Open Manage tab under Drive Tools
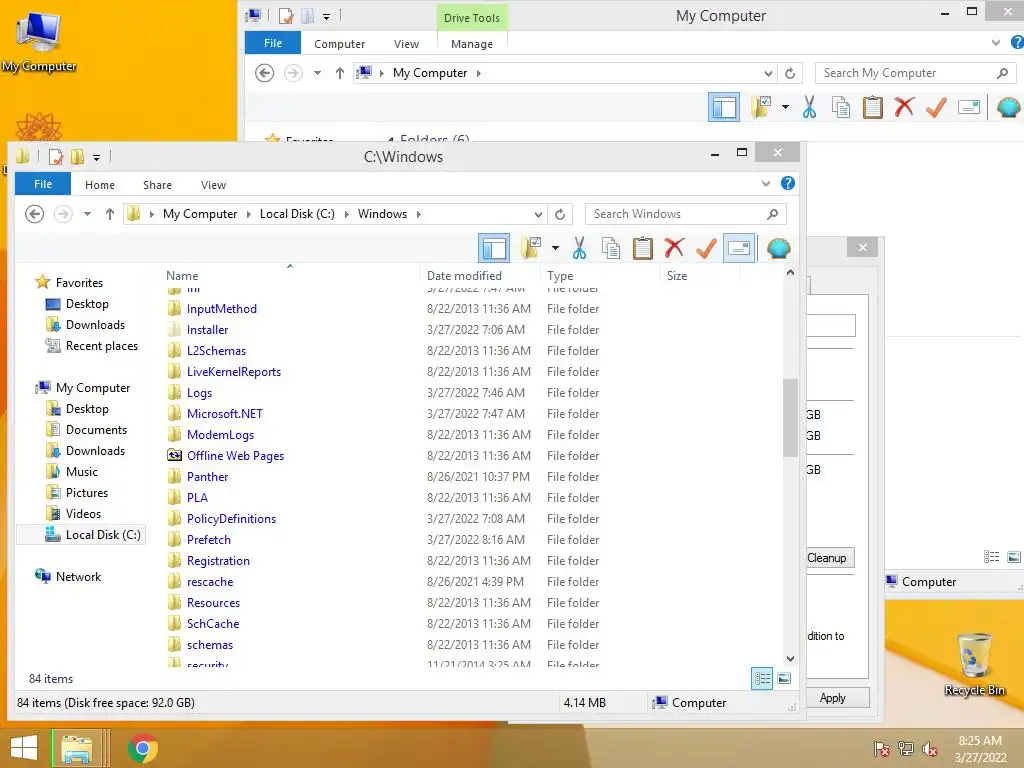Viewport: 1024px width, 768px height. click(x=472, y=44)
